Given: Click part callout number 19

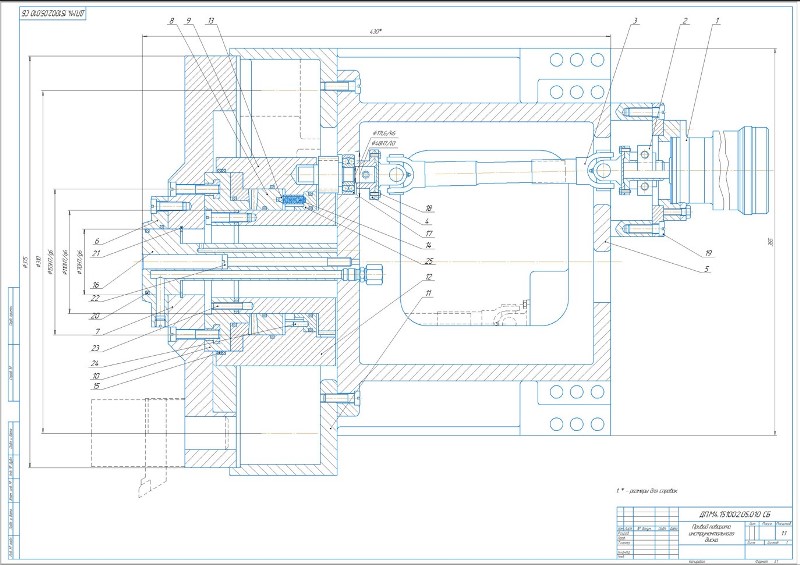Looking at the screenshot, I should click(708, 253).
